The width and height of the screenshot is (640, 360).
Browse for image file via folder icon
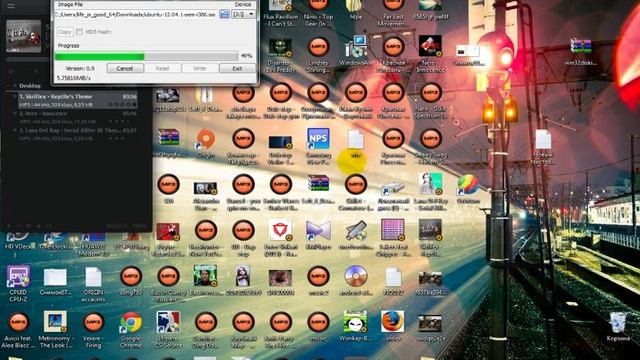coord(224,14)
